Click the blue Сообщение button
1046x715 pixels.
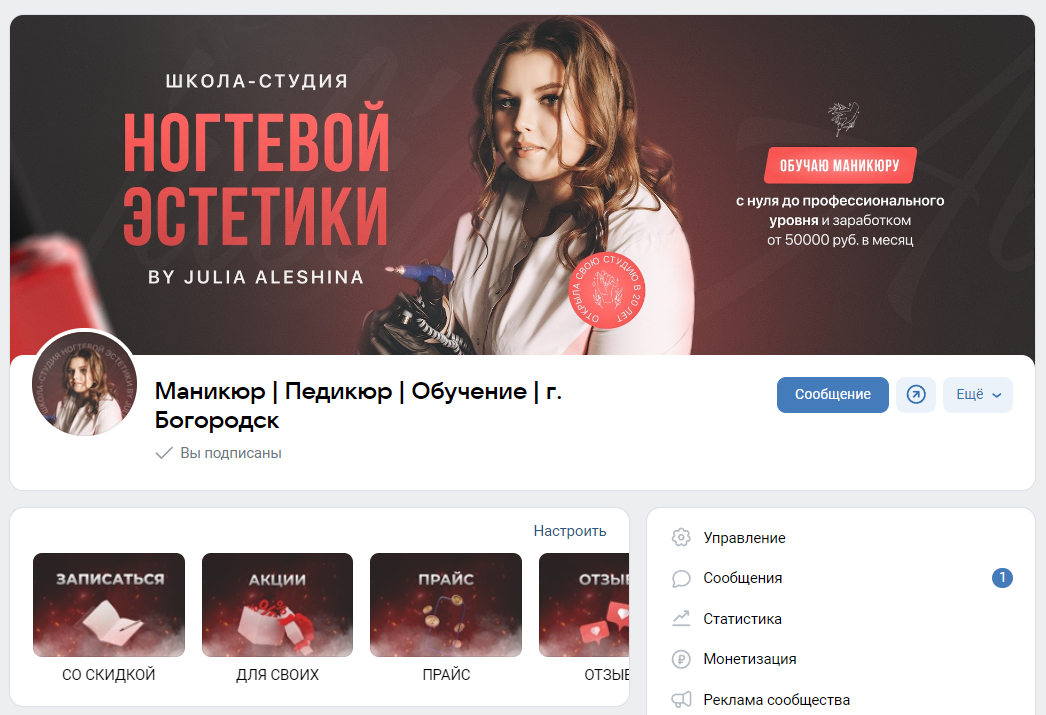[833, 395]
